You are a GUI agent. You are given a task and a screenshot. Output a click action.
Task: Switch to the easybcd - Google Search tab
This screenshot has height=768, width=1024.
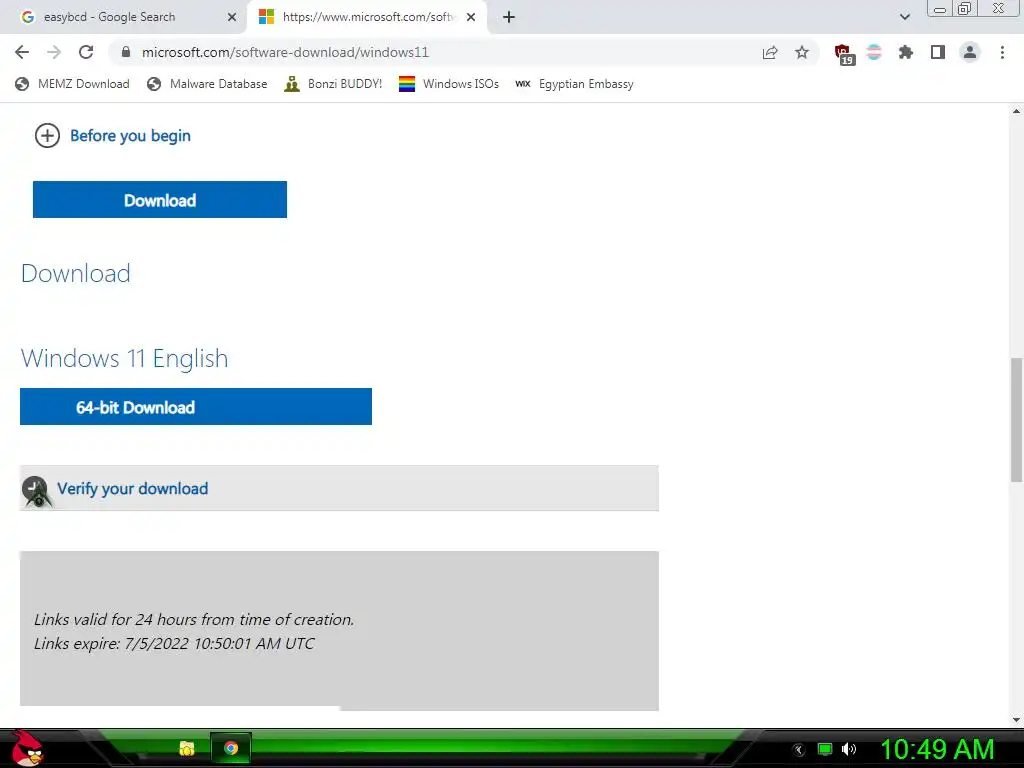click(124, 17)
